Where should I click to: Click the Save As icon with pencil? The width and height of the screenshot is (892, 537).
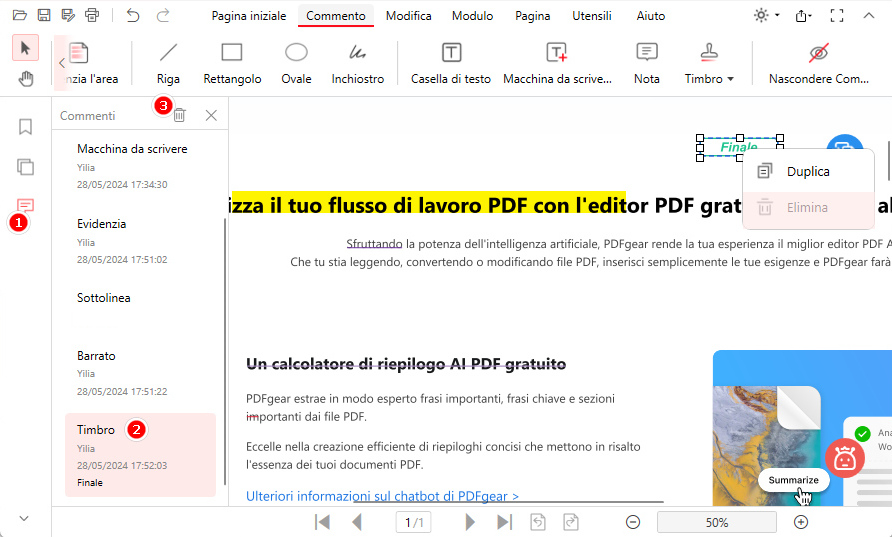click(x=68, y=15)
